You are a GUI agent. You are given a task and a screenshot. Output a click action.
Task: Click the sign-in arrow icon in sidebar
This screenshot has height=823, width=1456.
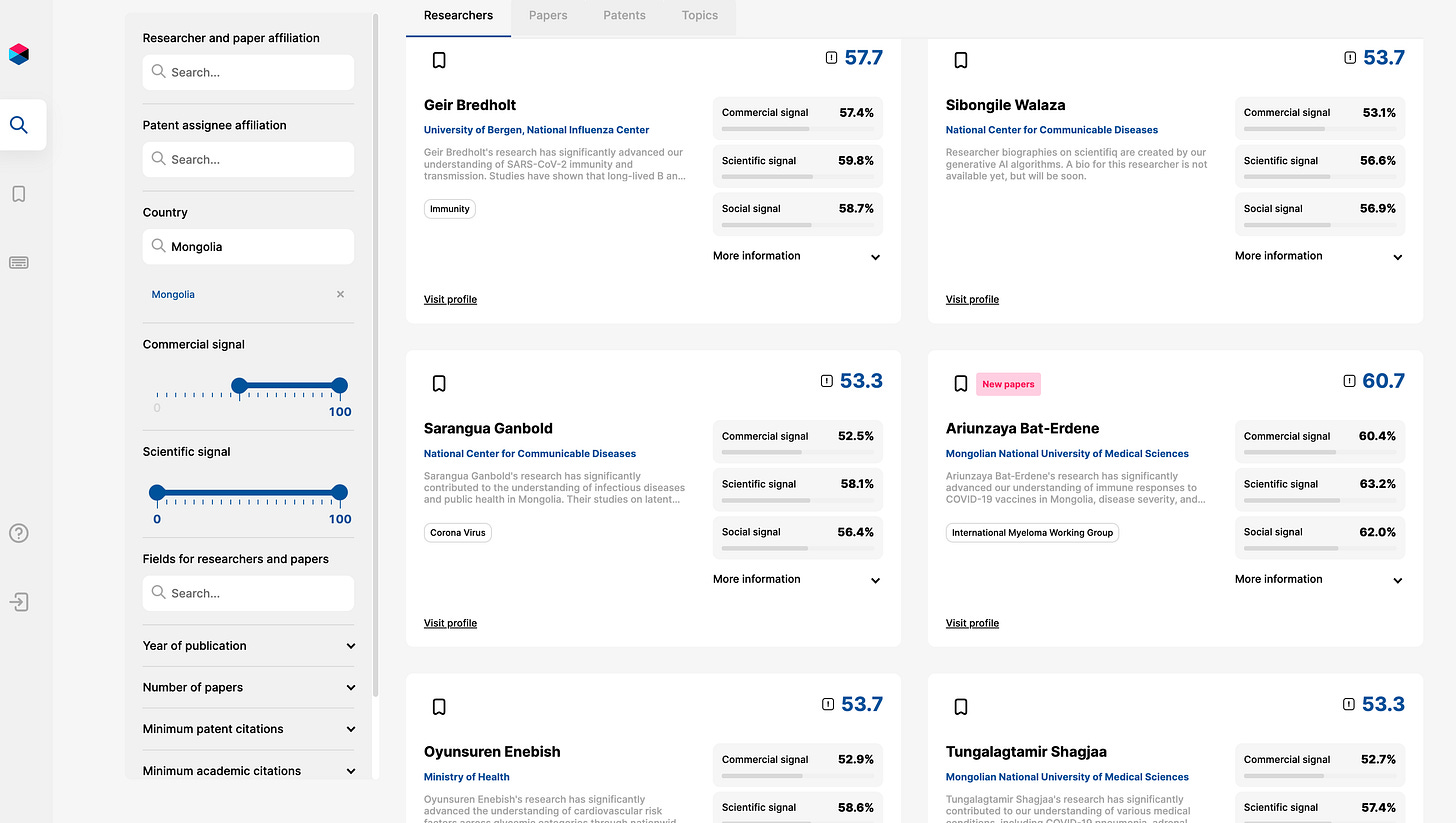tap(18, 602)
